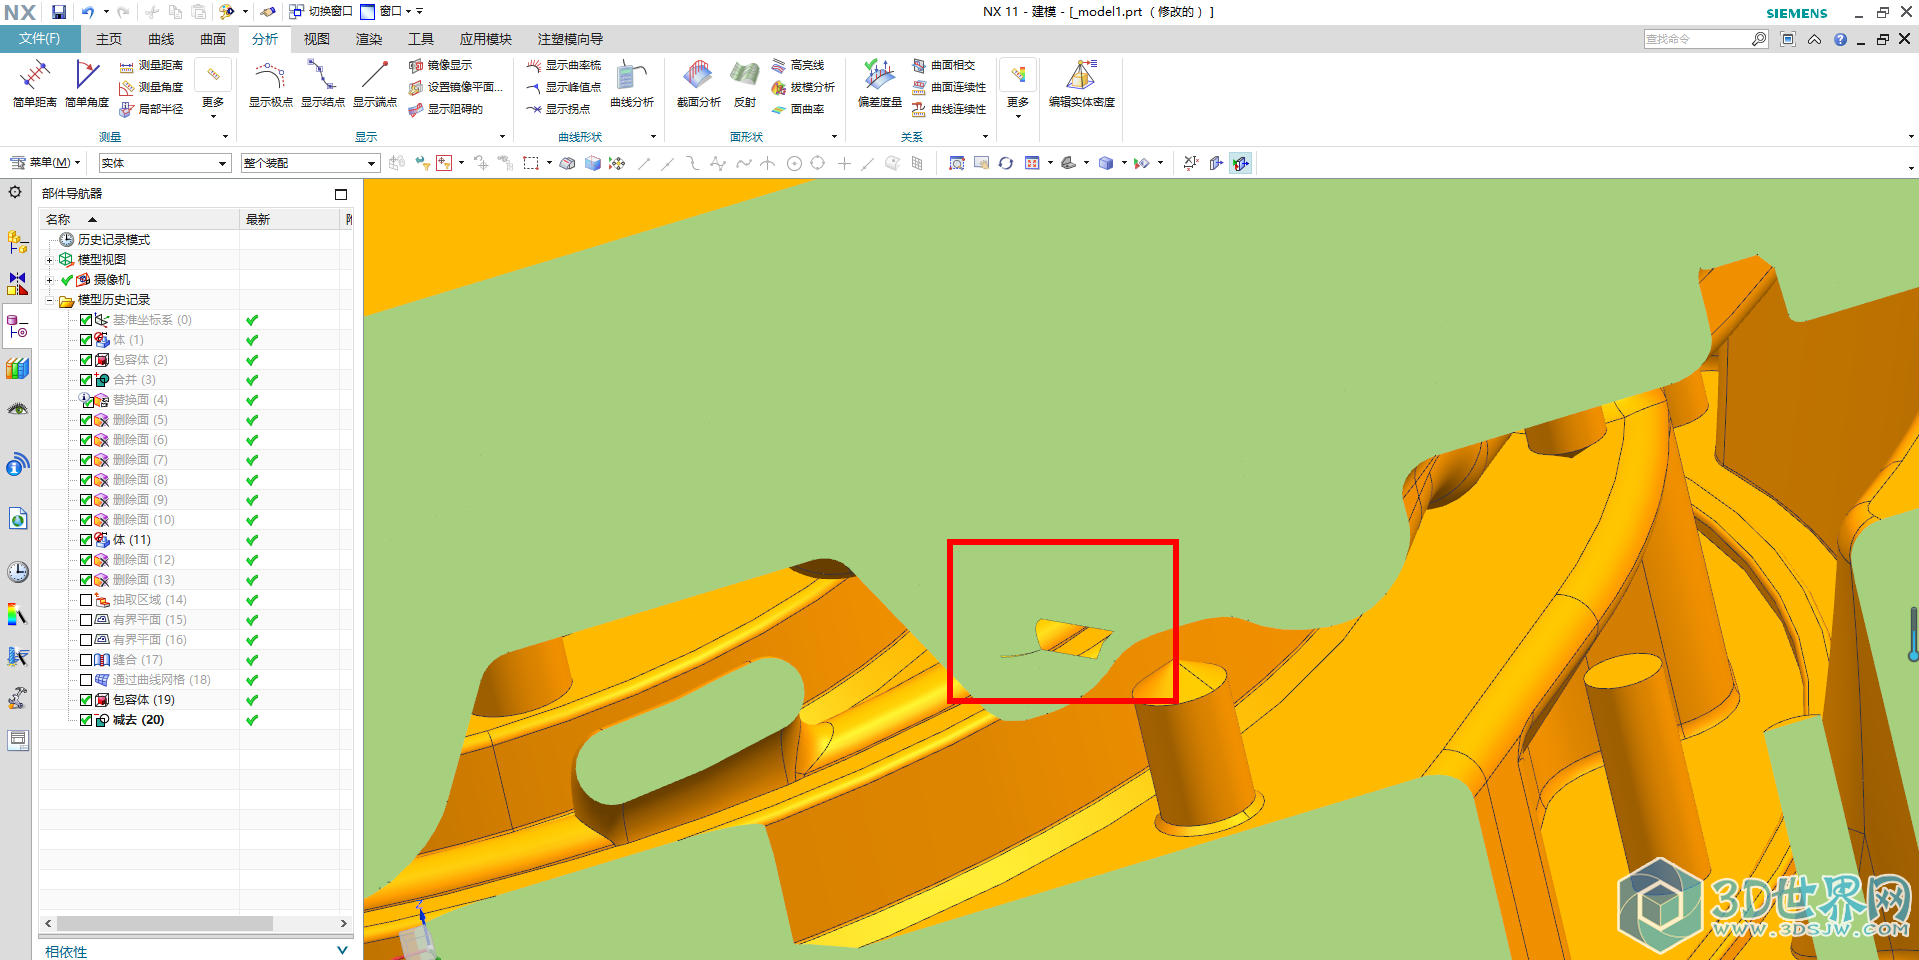Switch to the 曲面 tab

(213, 39)
